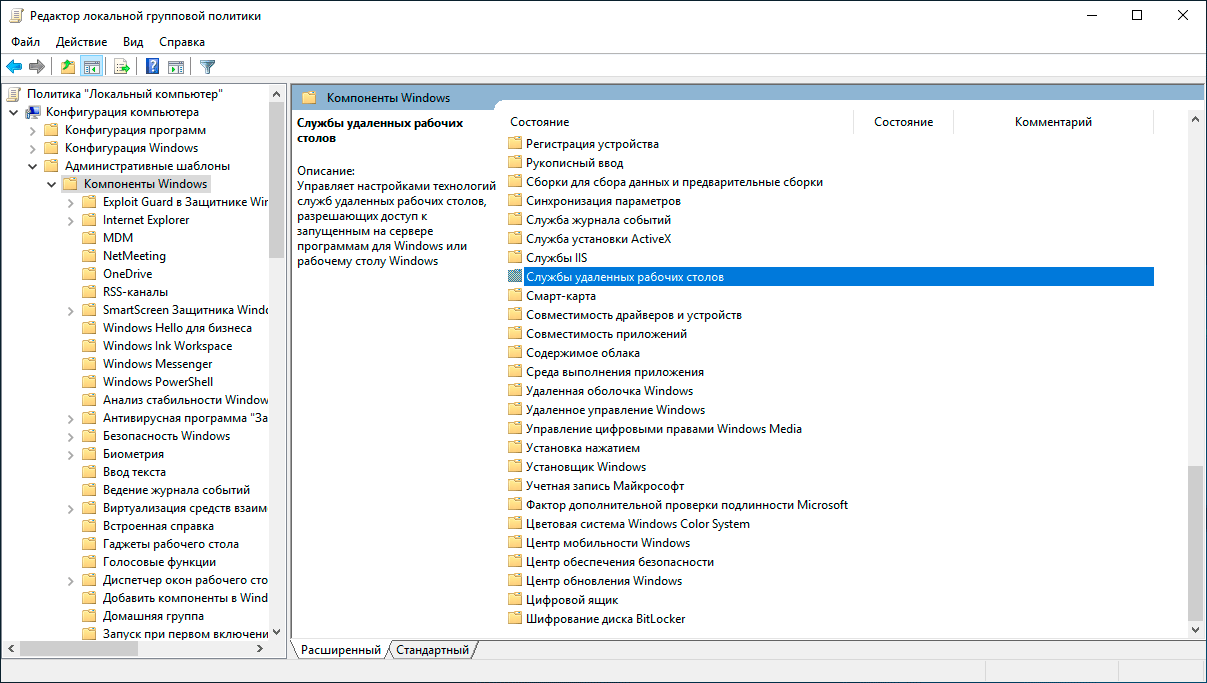
Task: Click the tree pane horizontal scrollbar thumb
Action: (x=100, y=649)
